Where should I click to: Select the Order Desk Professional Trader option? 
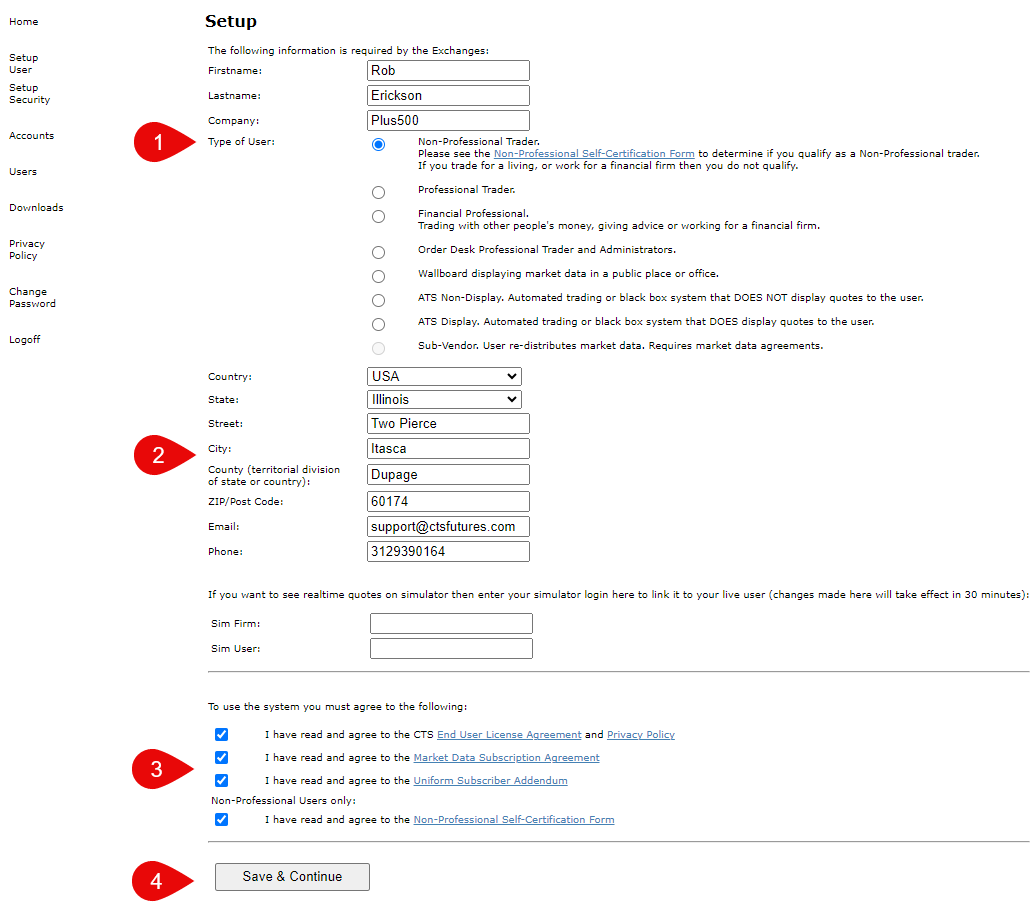click(378, 252)
